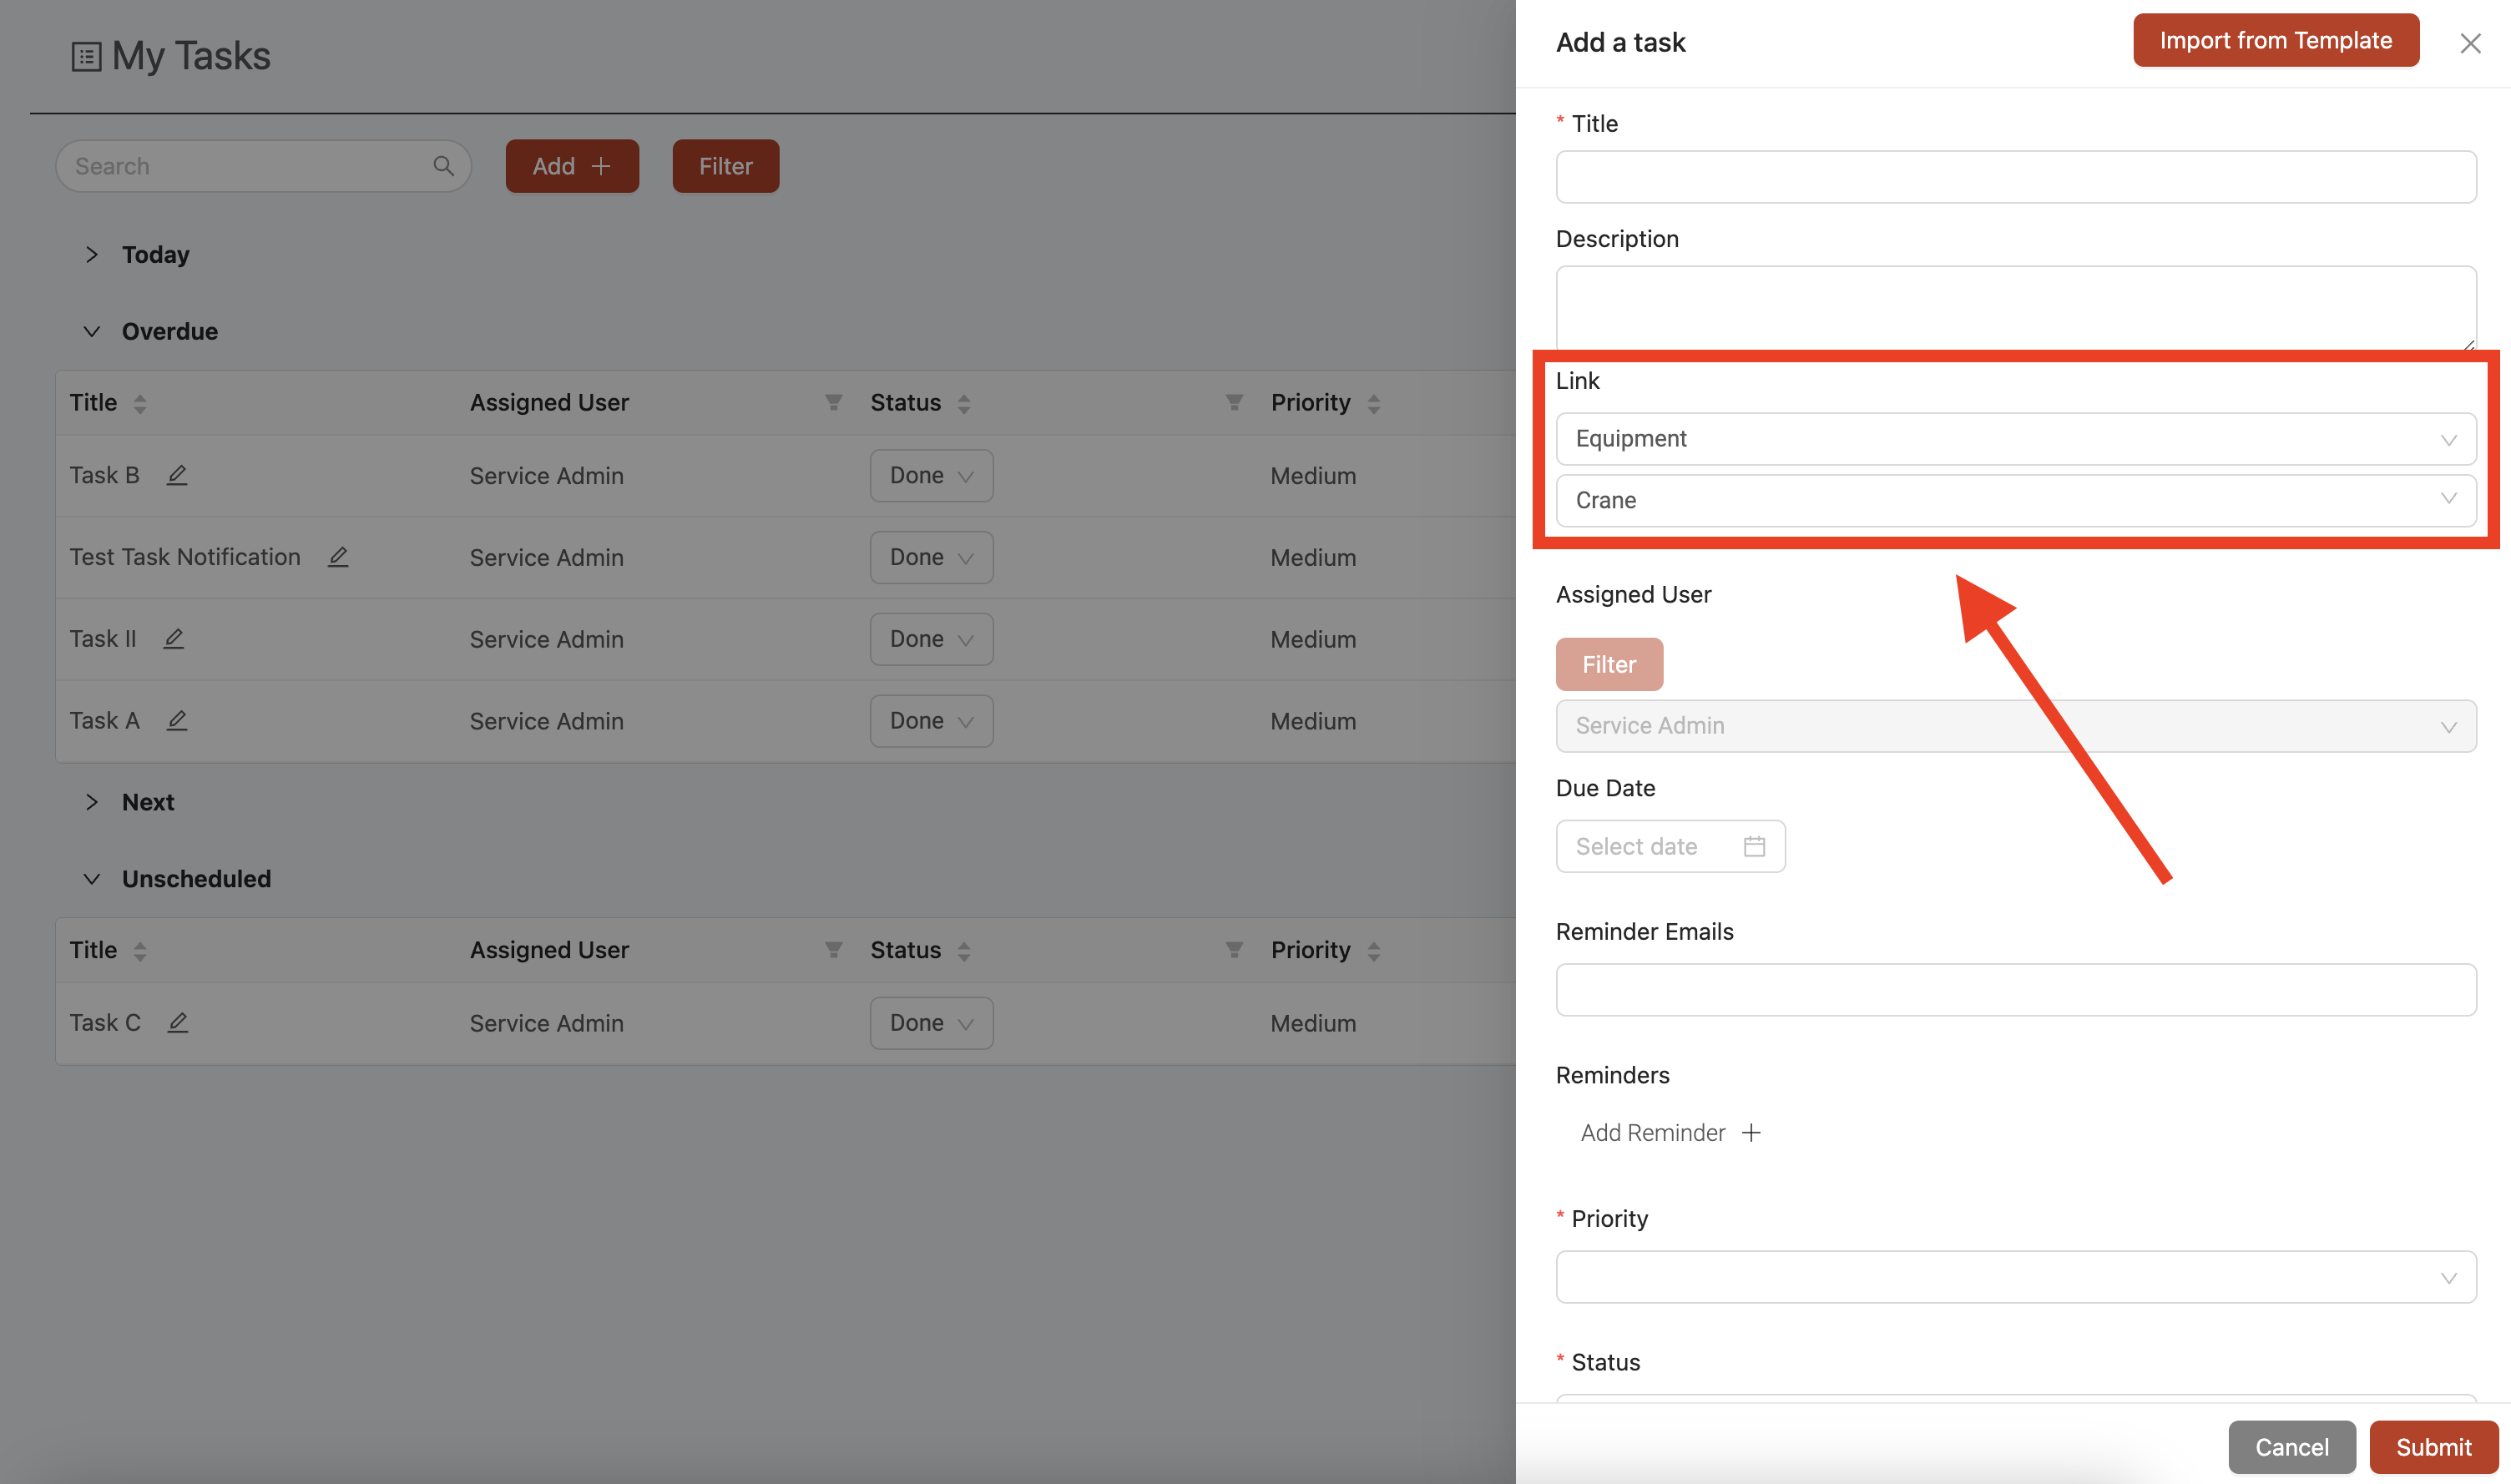Filter Unscheduled table by Assigned User
The width and height of the screenshot is (2511, 1484).
[x=833, y=950]
